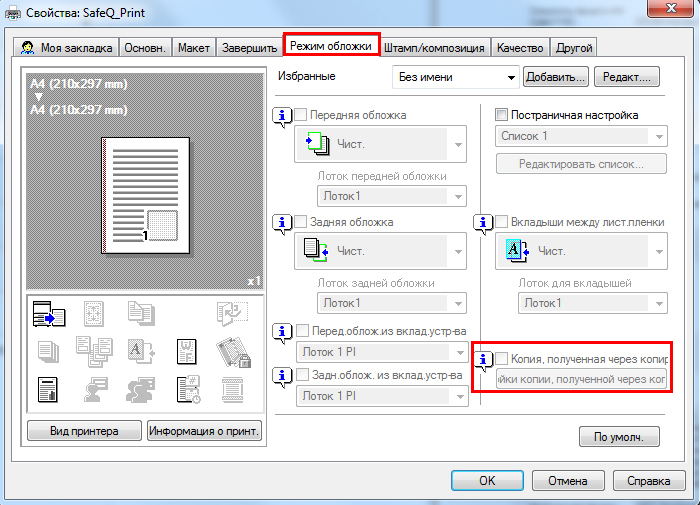Click the printer output to paper icon
Viewport: 700px width, 505px height.
coord(49,313)
